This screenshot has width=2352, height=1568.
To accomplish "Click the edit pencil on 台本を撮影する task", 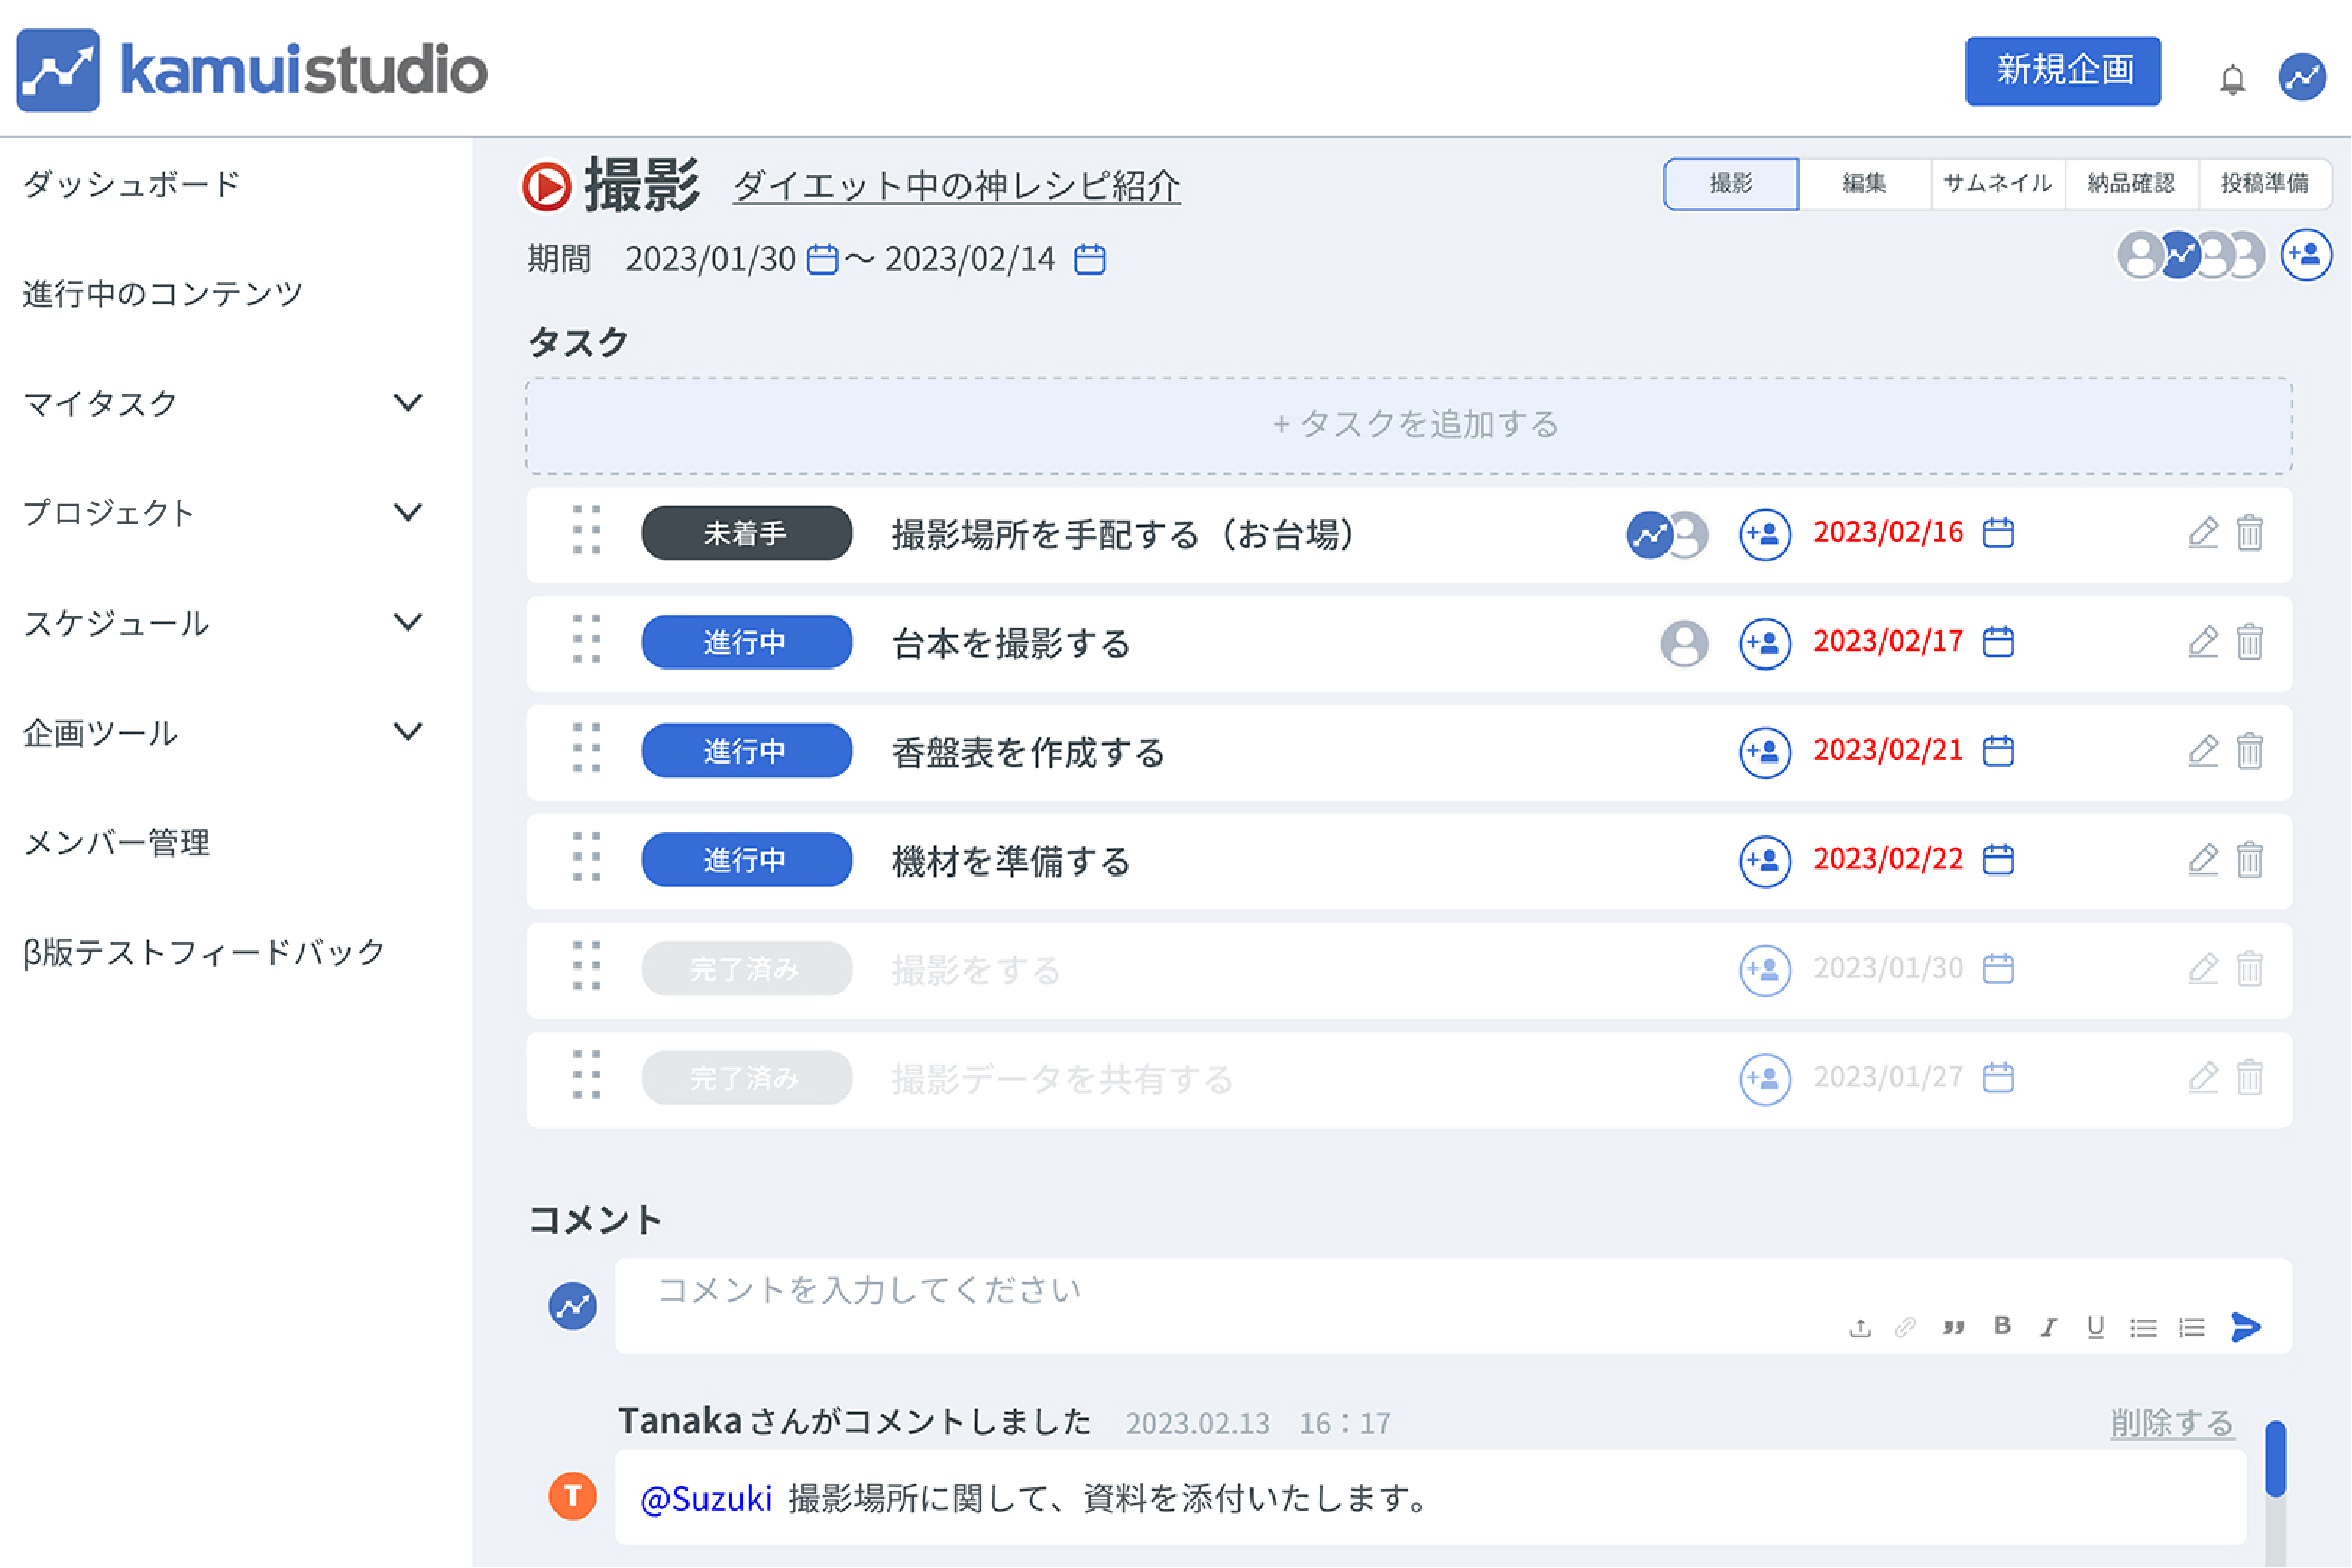I will tap(2202, 642).
